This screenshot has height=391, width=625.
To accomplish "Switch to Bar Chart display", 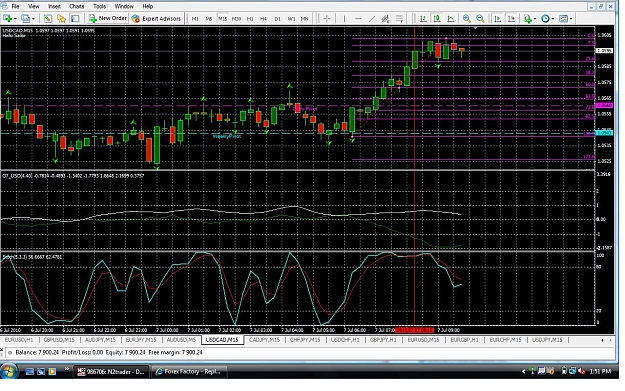I will (423, 18).
